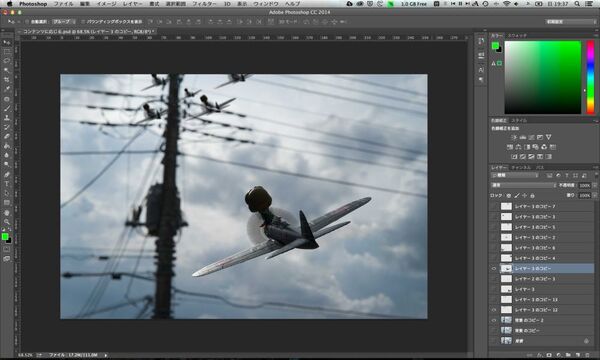This screenshot has height=360, width=600.
Task: Select the Eyedropper tool
Action: (x=7, y=89)
